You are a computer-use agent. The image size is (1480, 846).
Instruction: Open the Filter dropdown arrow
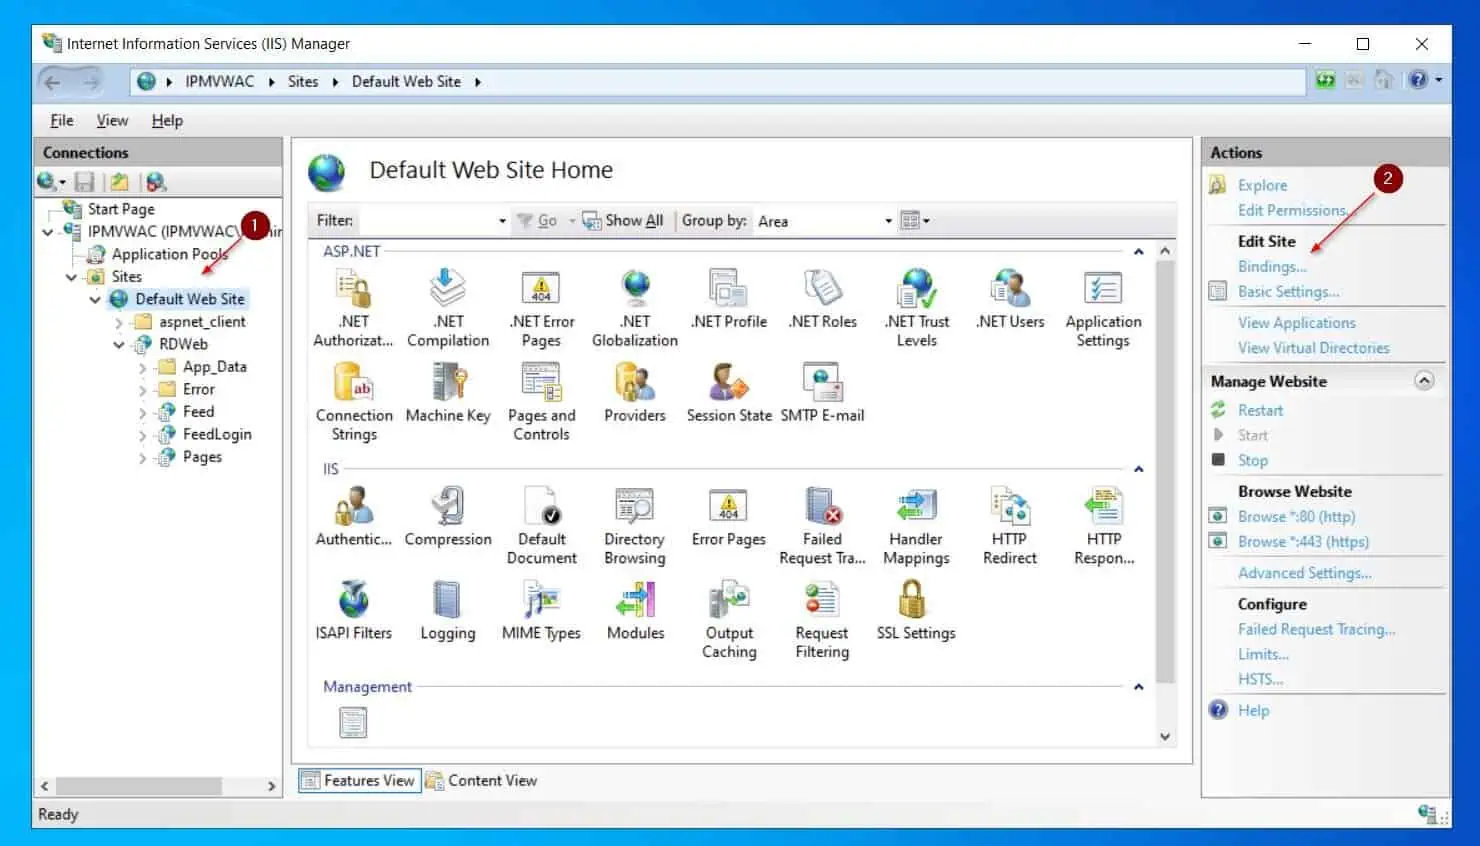[502, 221]
